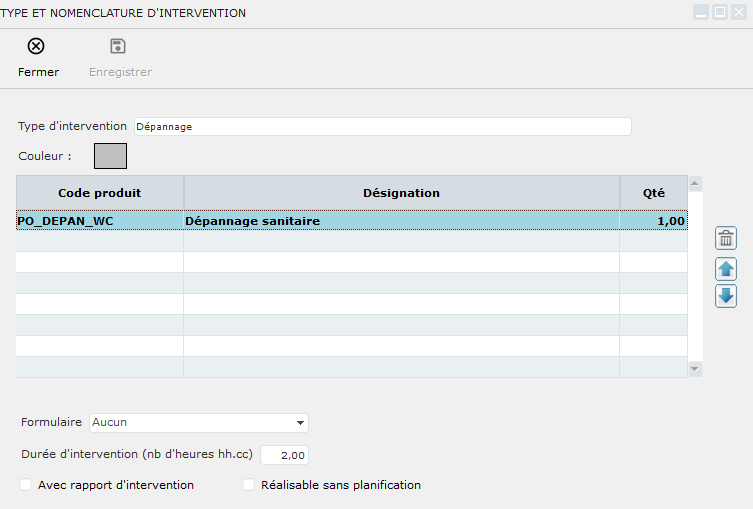Open the Couleur grey color swatch
The image size is (753, 509).
tap(110, 156)
